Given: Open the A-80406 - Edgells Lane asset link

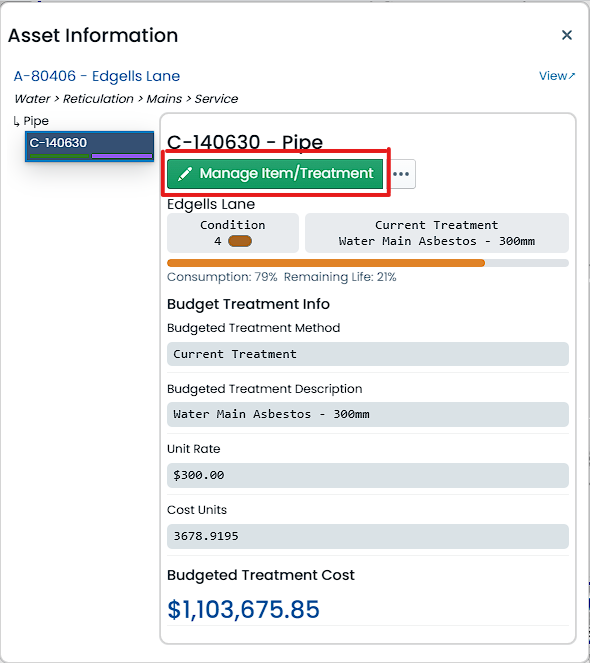Looking at the screenshot, I should pos(97,76).
